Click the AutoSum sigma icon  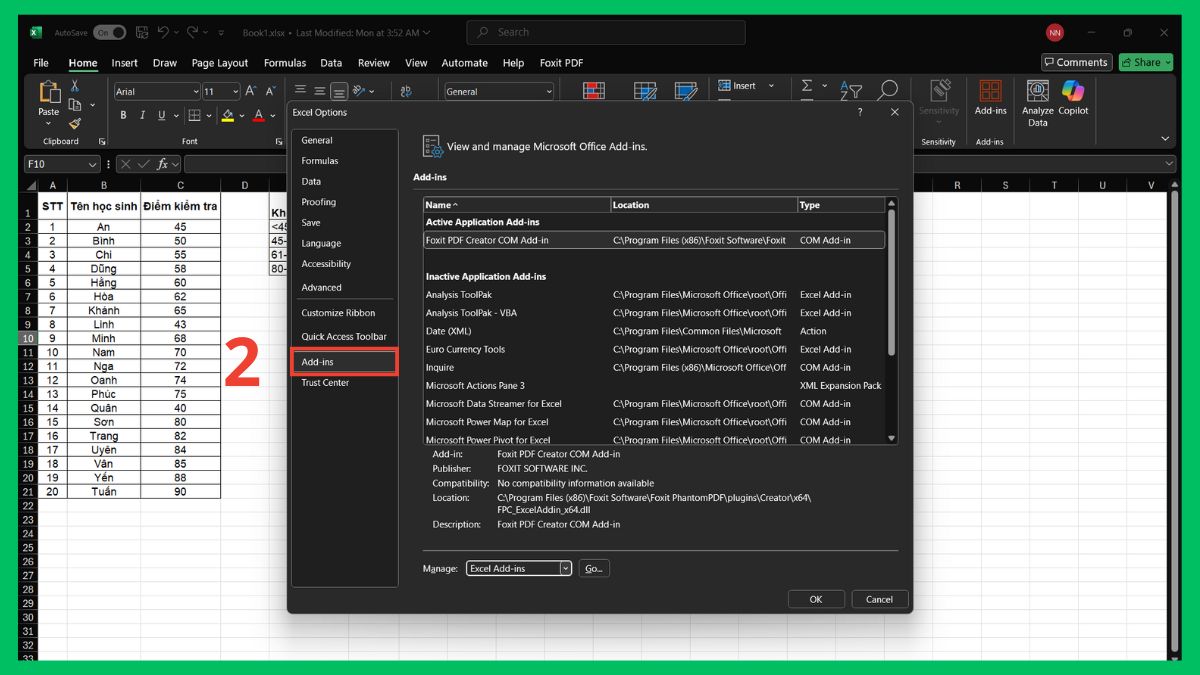[x=807, y=87]
